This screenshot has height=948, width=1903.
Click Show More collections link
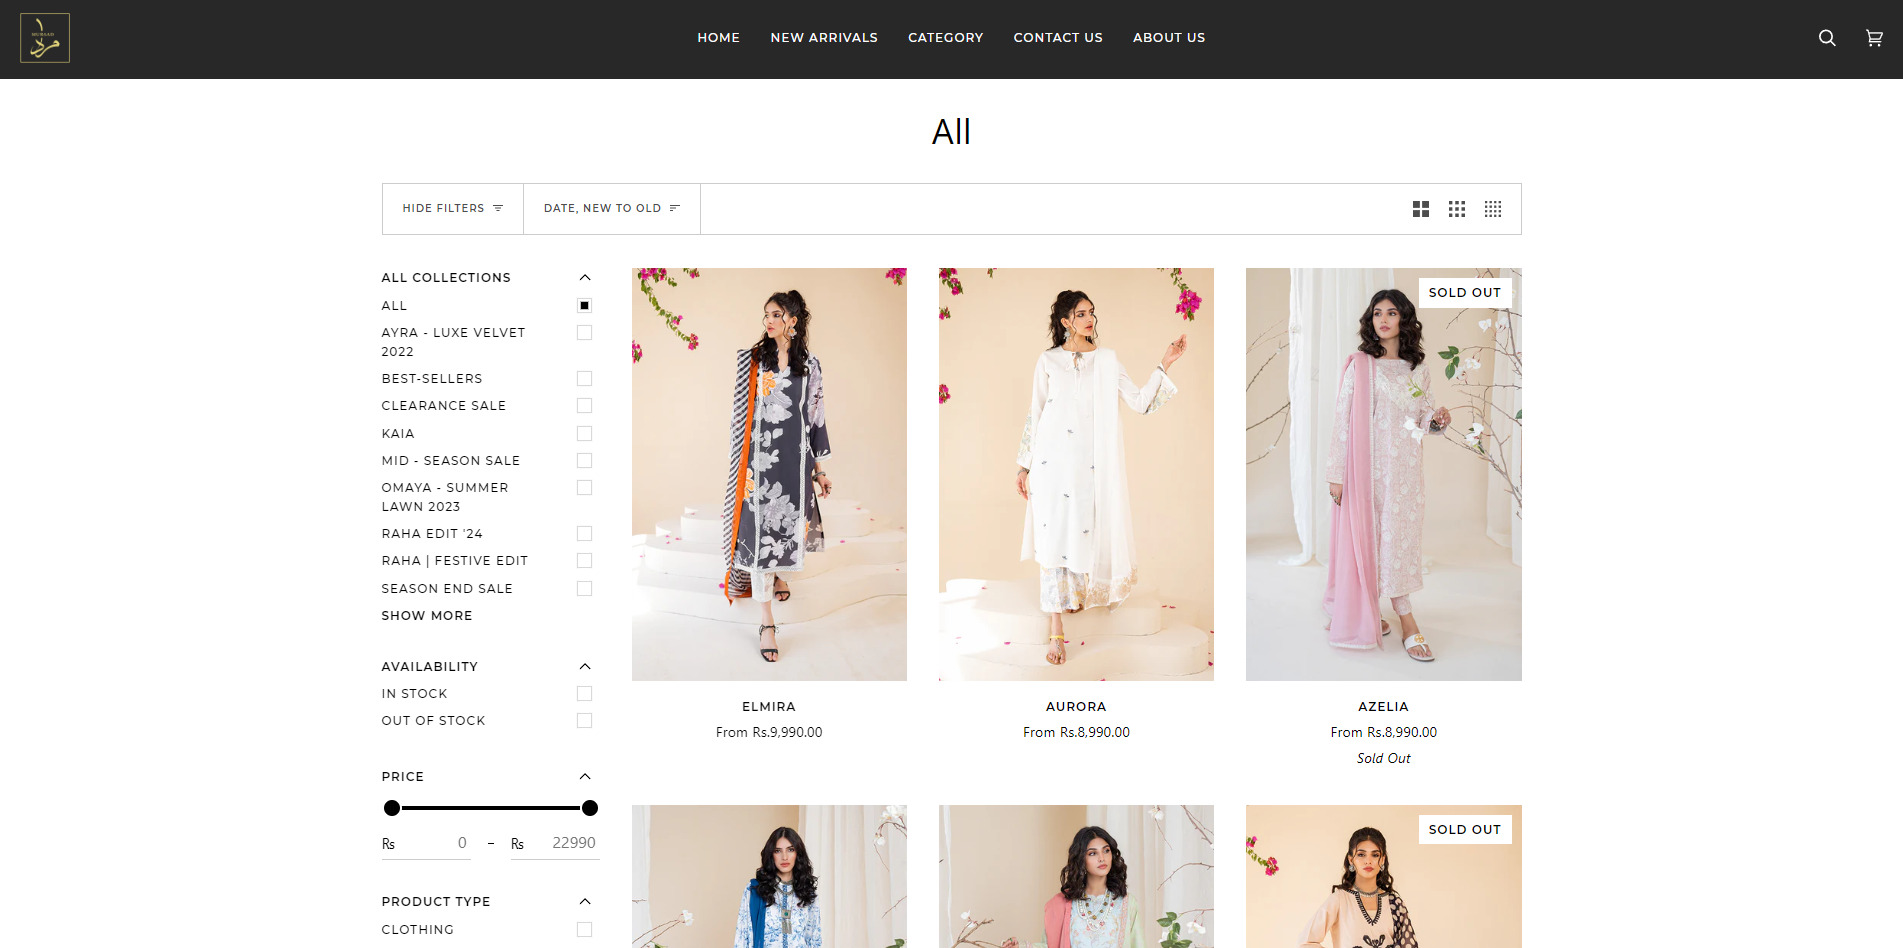(427, 616)
